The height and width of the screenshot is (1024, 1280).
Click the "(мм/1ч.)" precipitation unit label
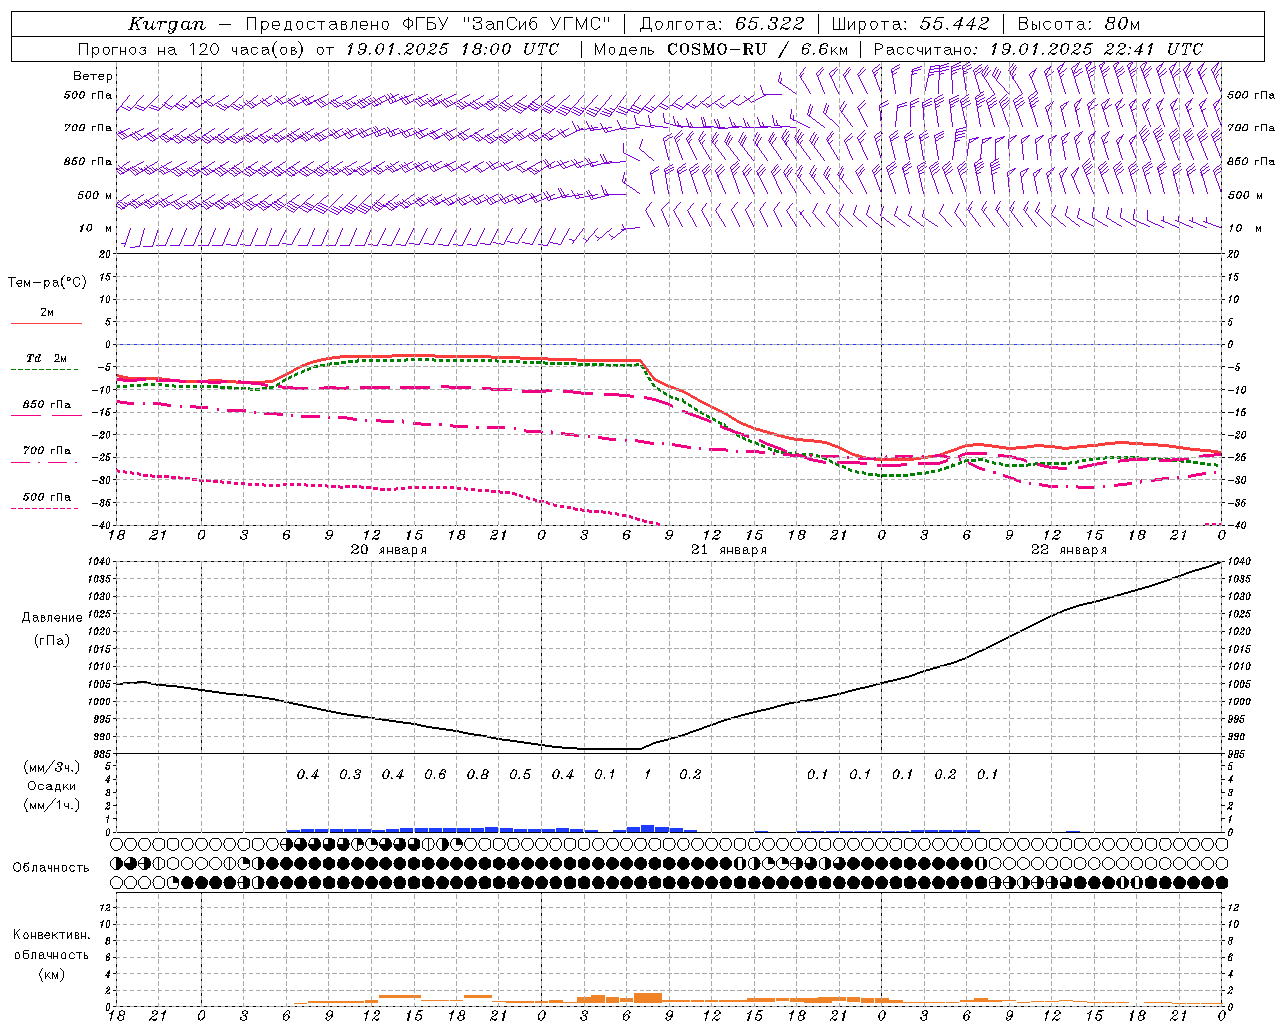(52, 805)
